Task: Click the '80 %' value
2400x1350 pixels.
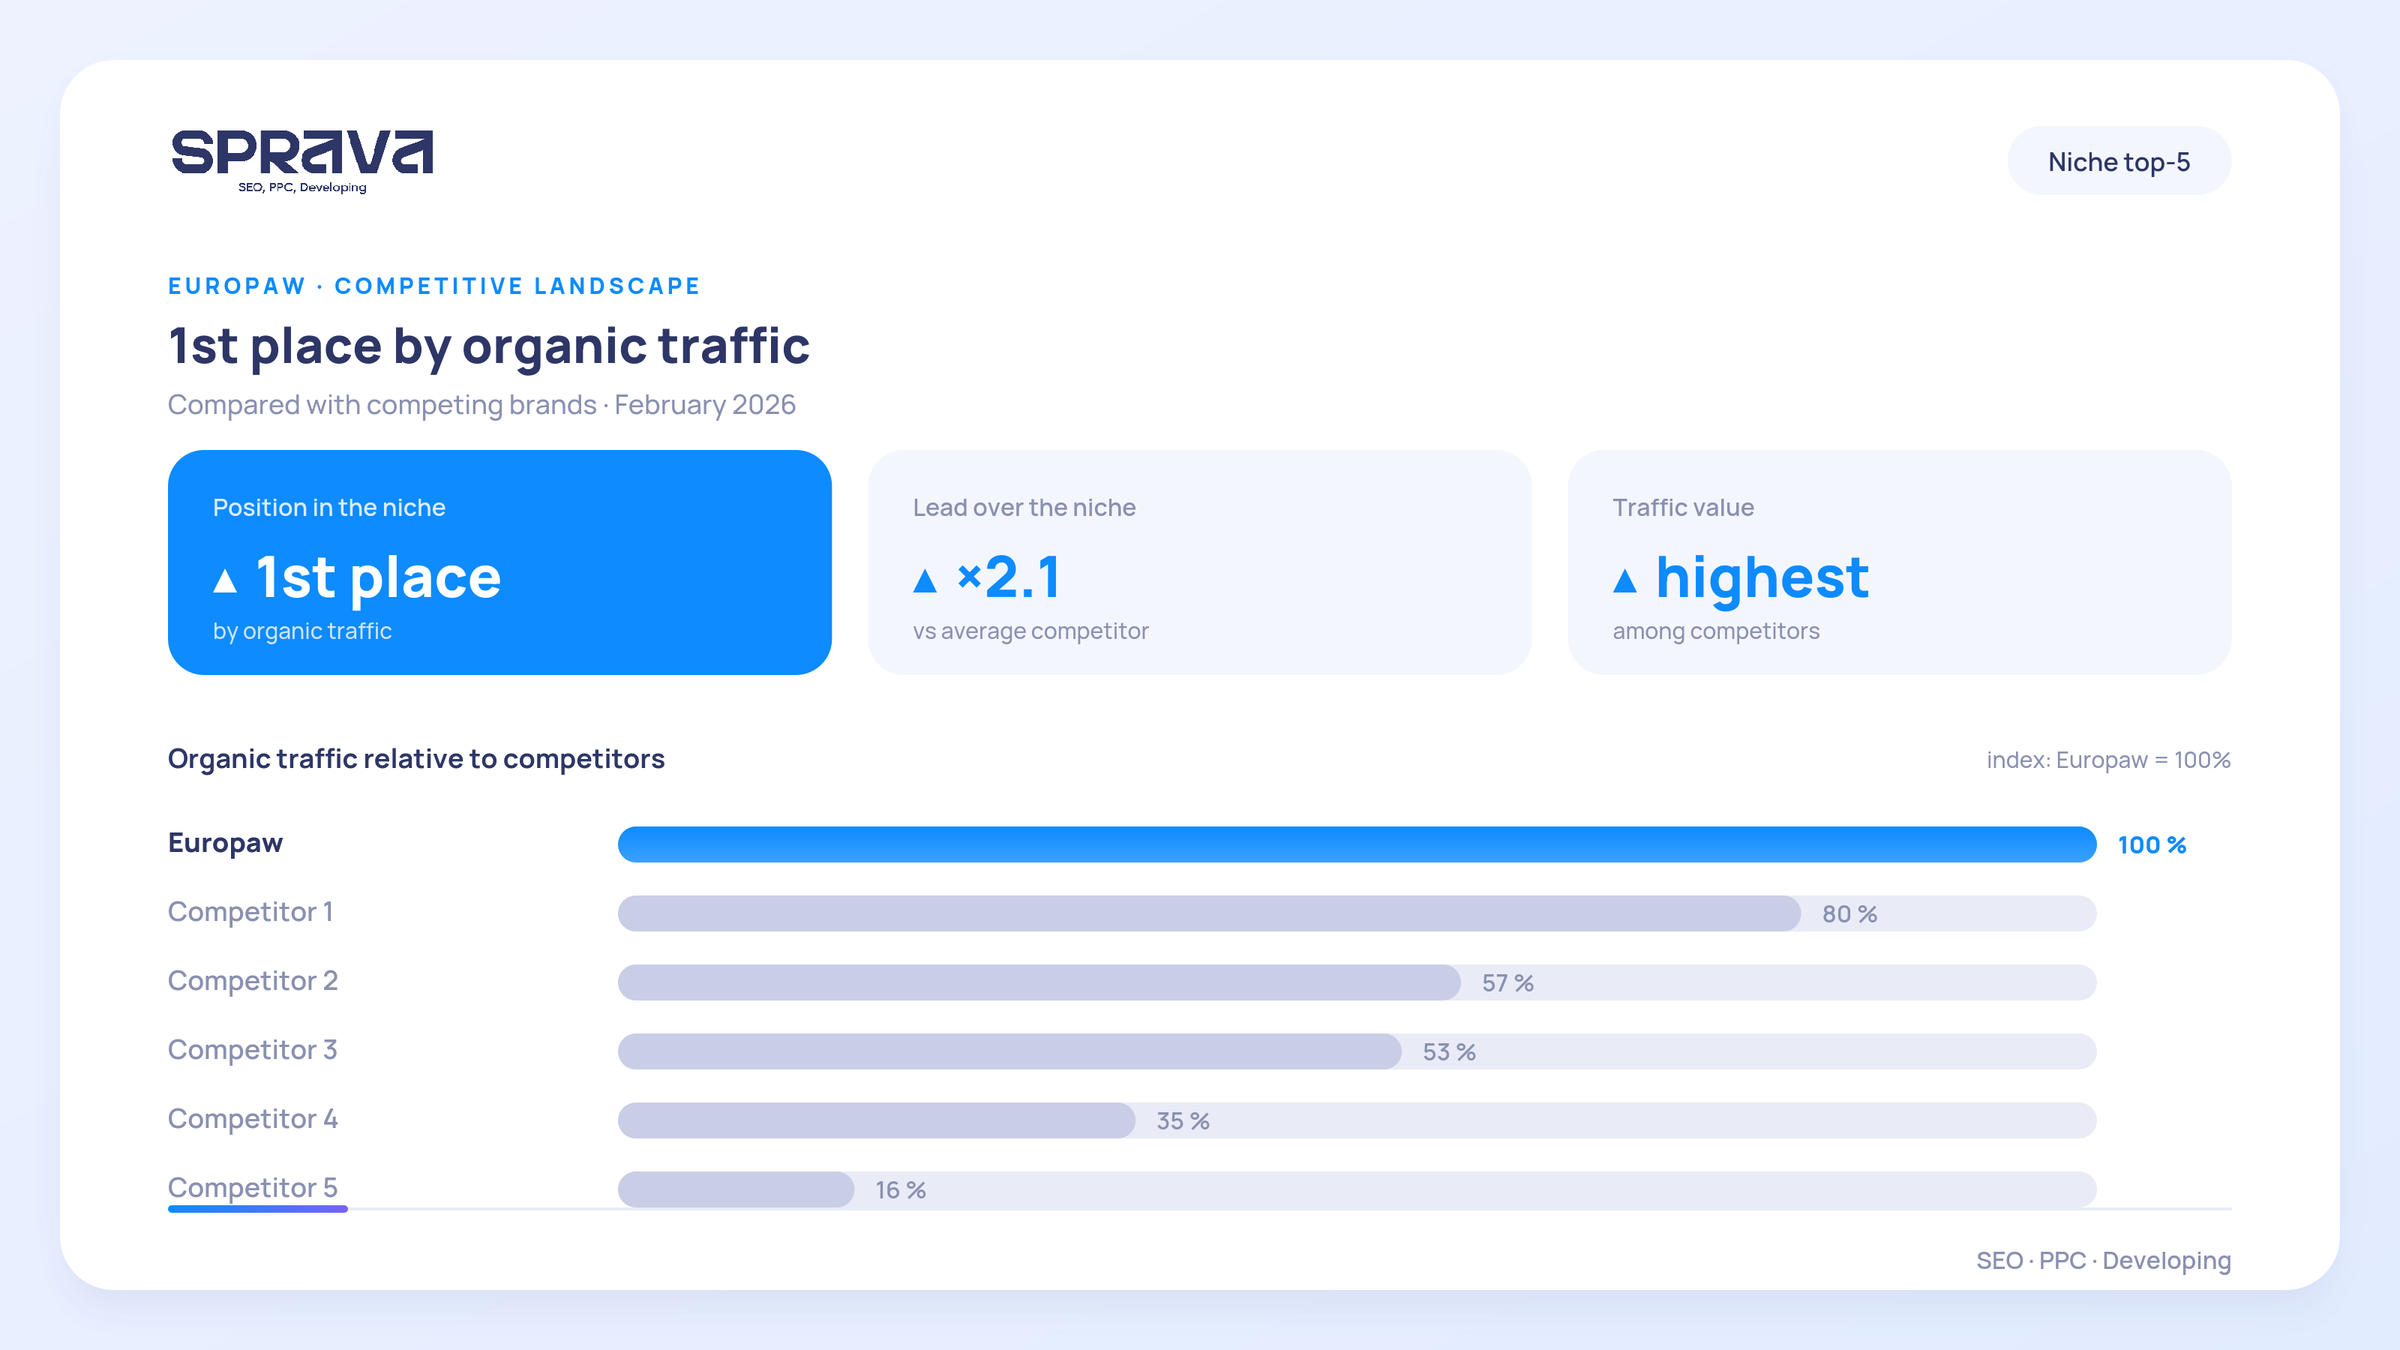Action: click(x=1850, y=914)
